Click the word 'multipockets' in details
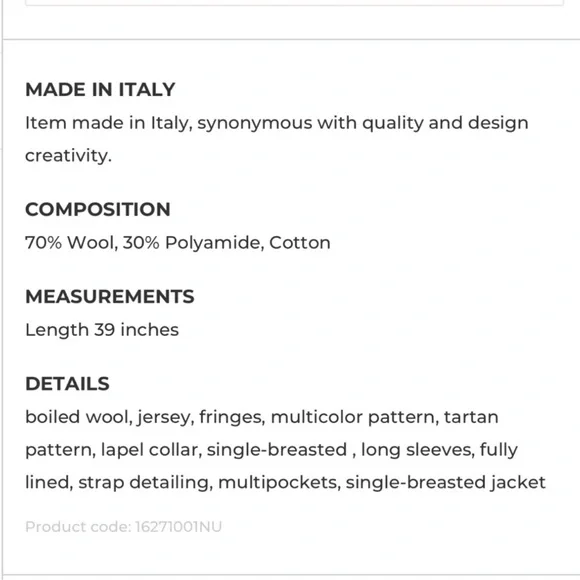 pos(279,483)
